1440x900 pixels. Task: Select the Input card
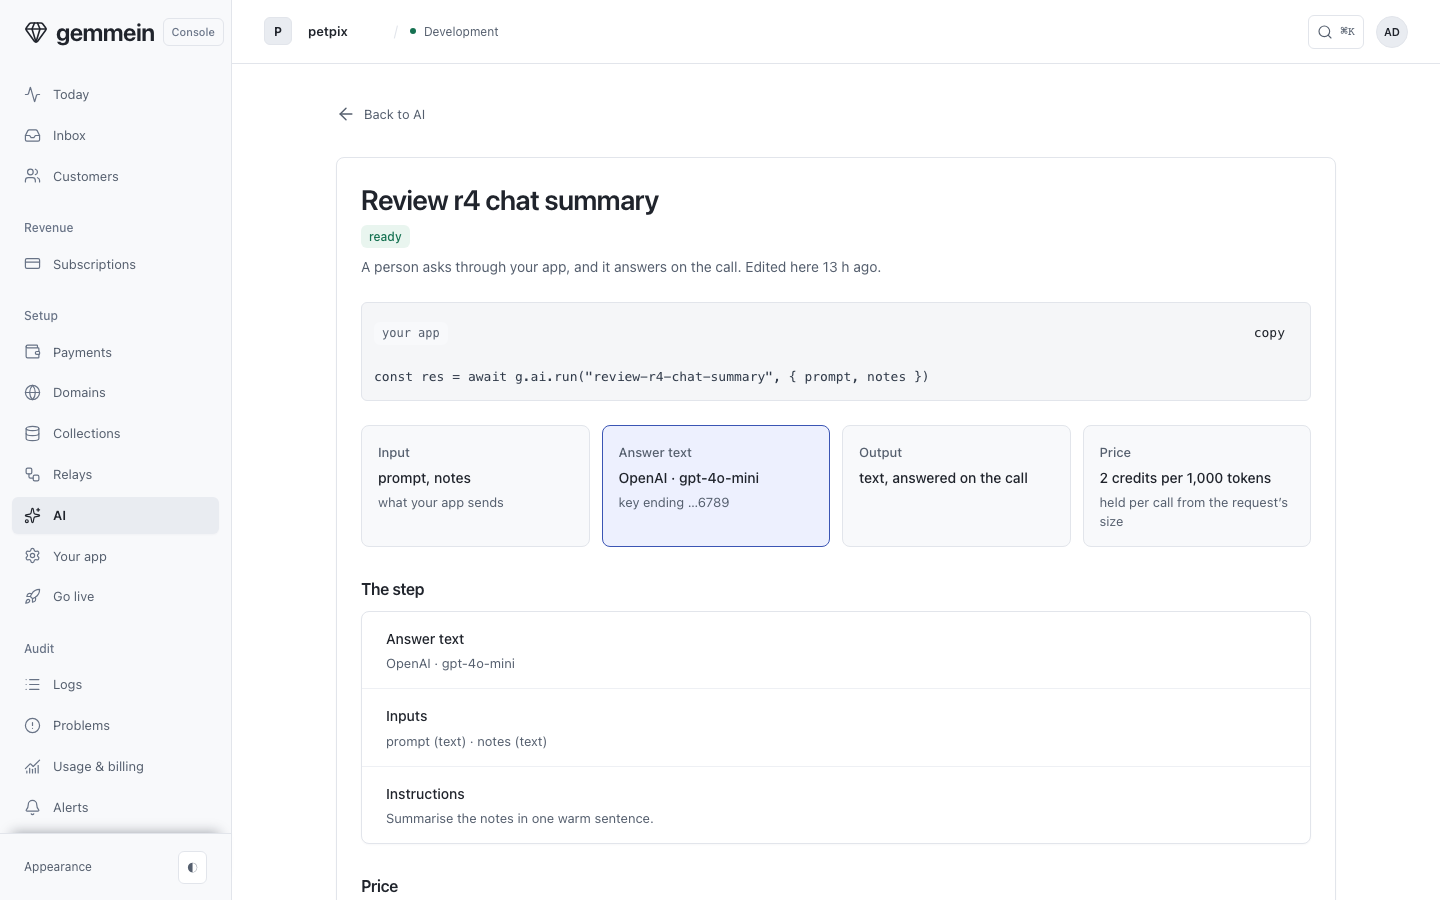point(475,486)
